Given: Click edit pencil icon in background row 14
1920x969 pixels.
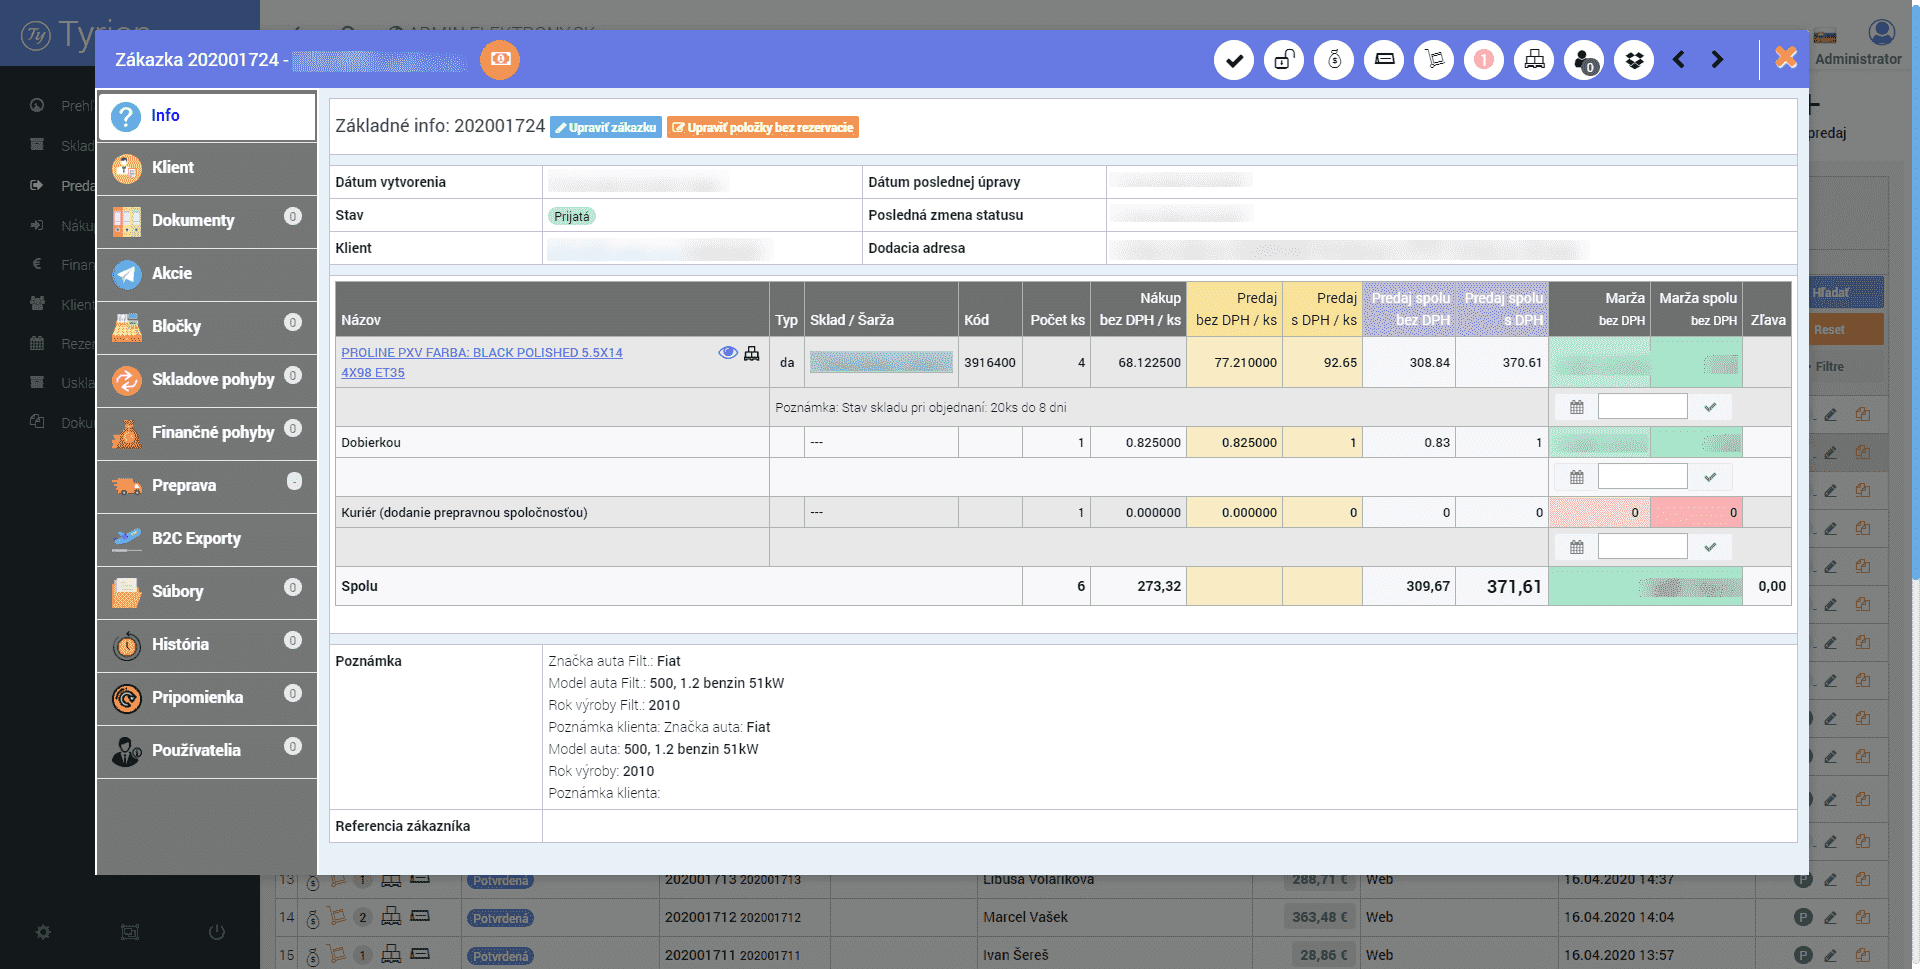Looking at the screenshot, I should 1831,917.
